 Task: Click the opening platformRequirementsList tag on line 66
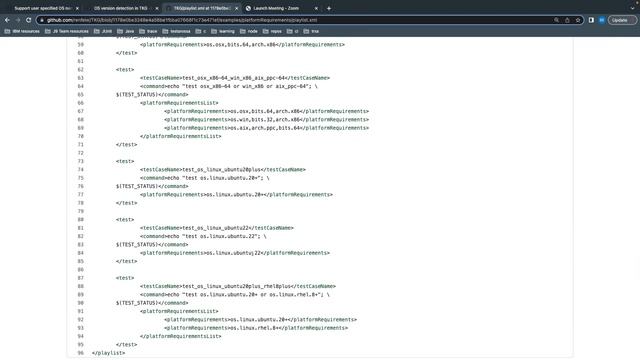[x=179, y=103]
